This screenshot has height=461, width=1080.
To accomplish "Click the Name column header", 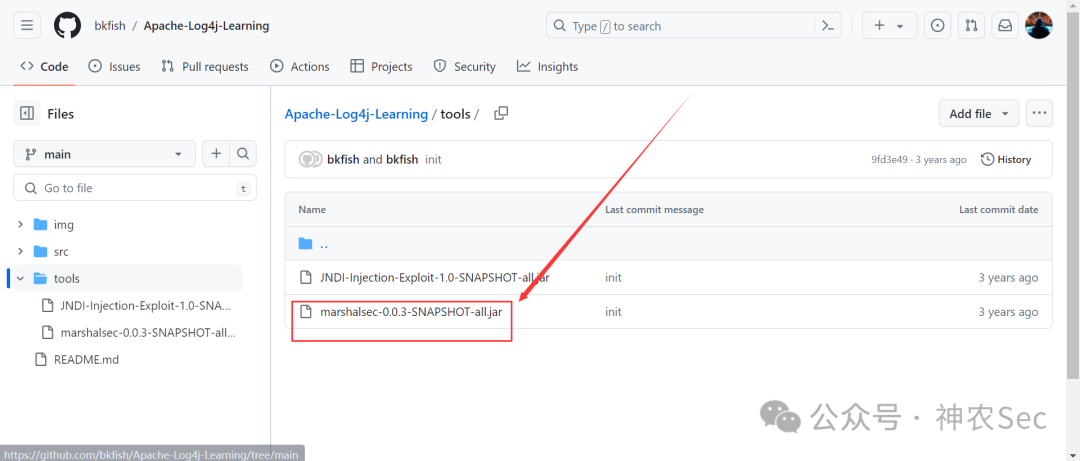I will click(x=312, y=209).
